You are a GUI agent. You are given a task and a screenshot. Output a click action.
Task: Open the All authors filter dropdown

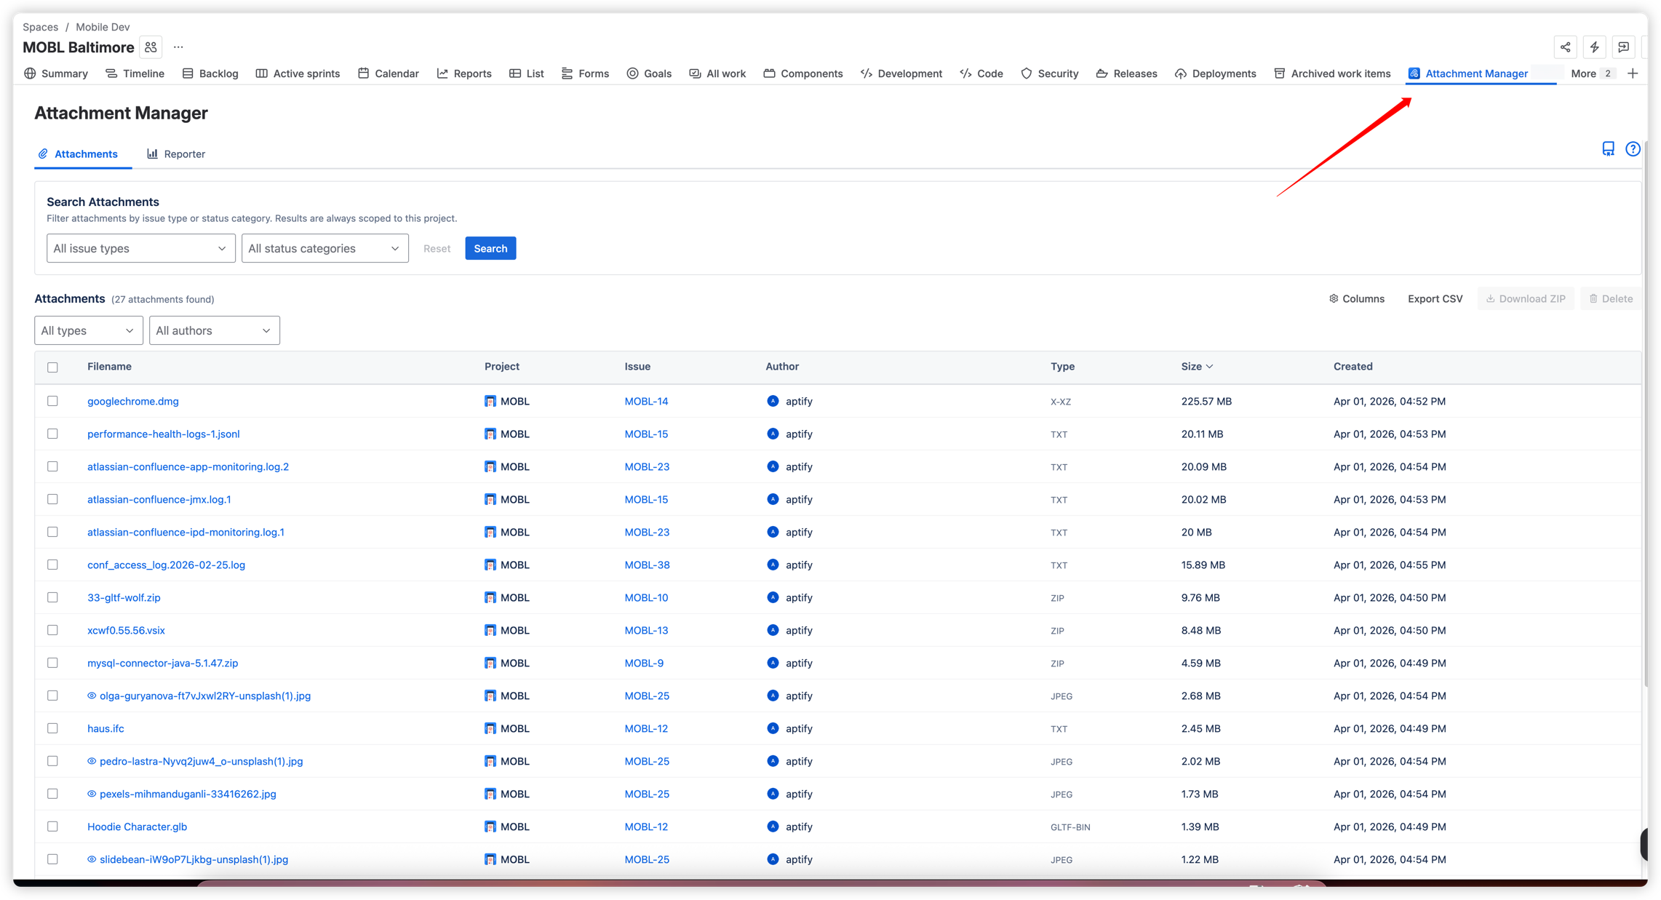pos(214,330)
